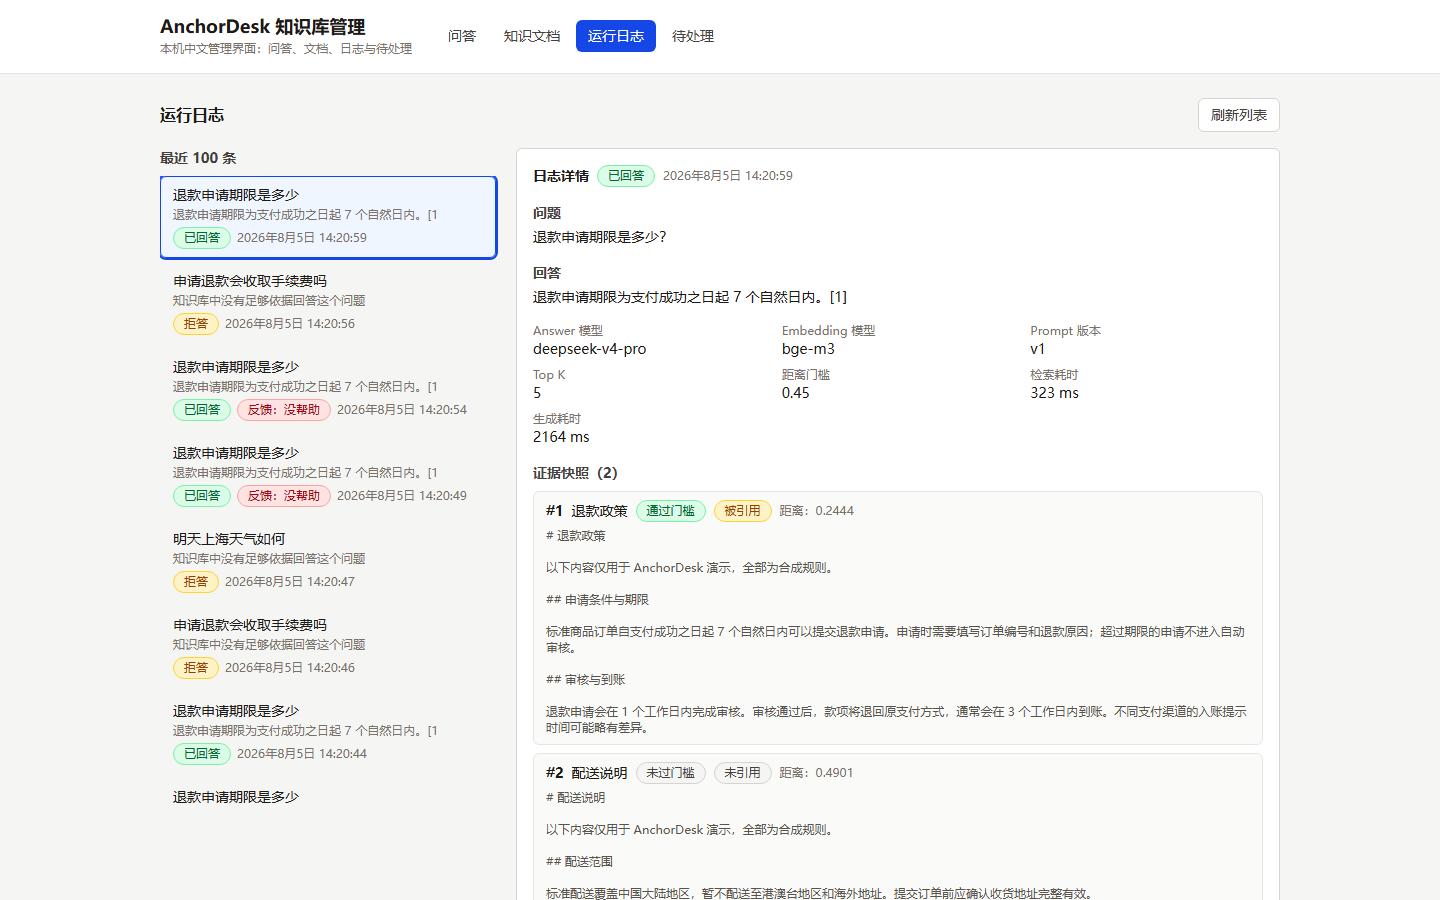Click the #2 配送说明 evidence title
Viewport: 1440px width, 900px height.
(x=587, y=773)
